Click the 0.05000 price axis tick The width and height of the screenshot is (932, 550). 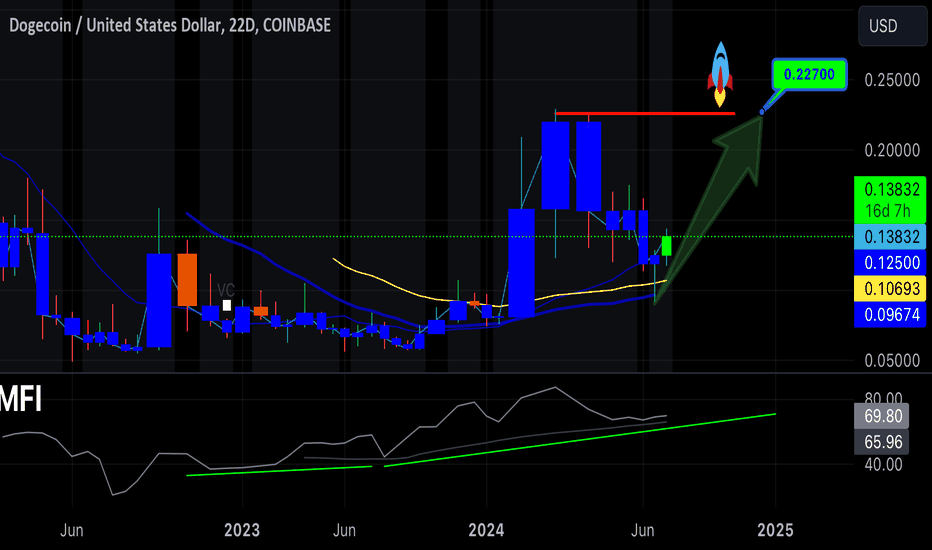tap(892, 360)
